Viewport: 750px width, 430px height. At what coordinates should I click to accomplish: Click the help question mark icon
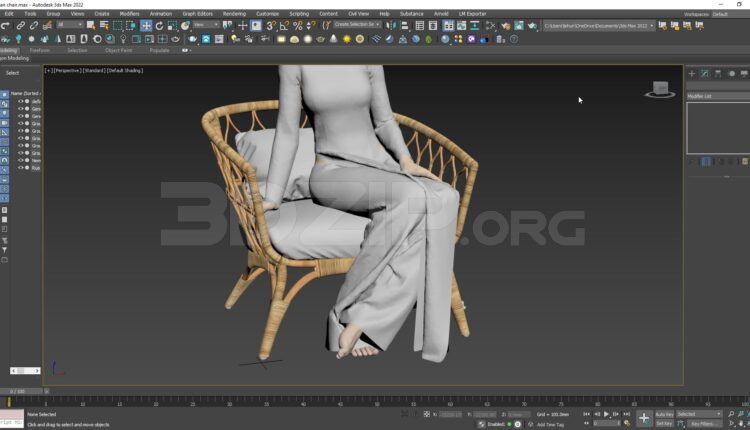pyautogui.click(x=514, y=39)
